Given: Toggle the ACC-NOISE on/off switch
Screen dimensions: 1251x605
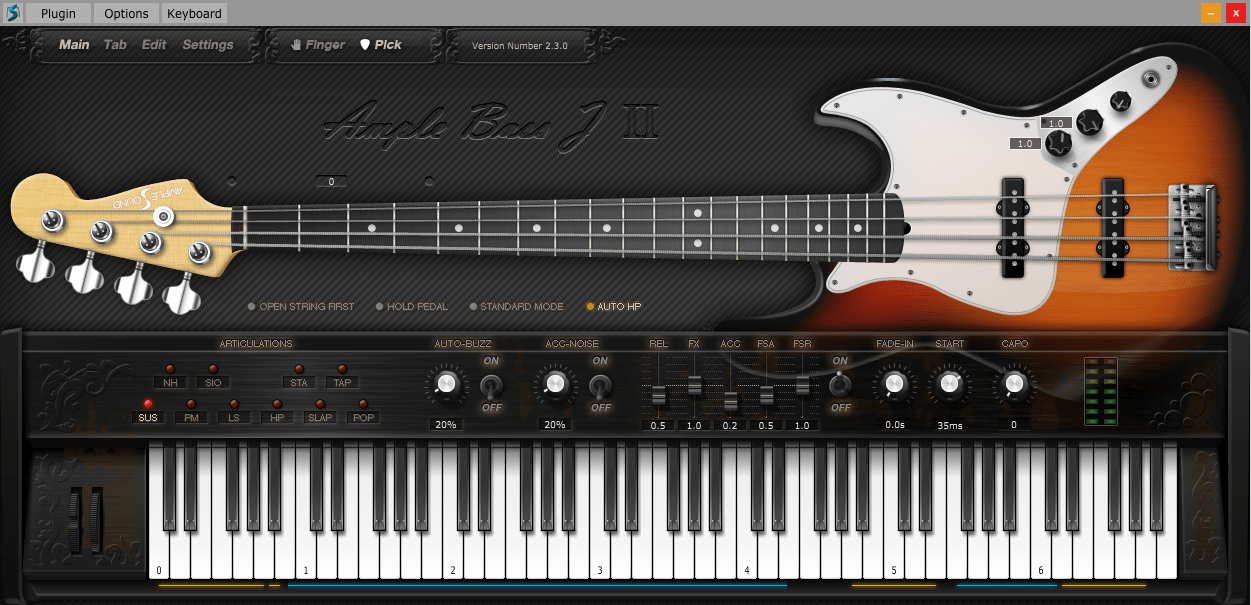Looking at the screenshot, I should click(600, 385).
